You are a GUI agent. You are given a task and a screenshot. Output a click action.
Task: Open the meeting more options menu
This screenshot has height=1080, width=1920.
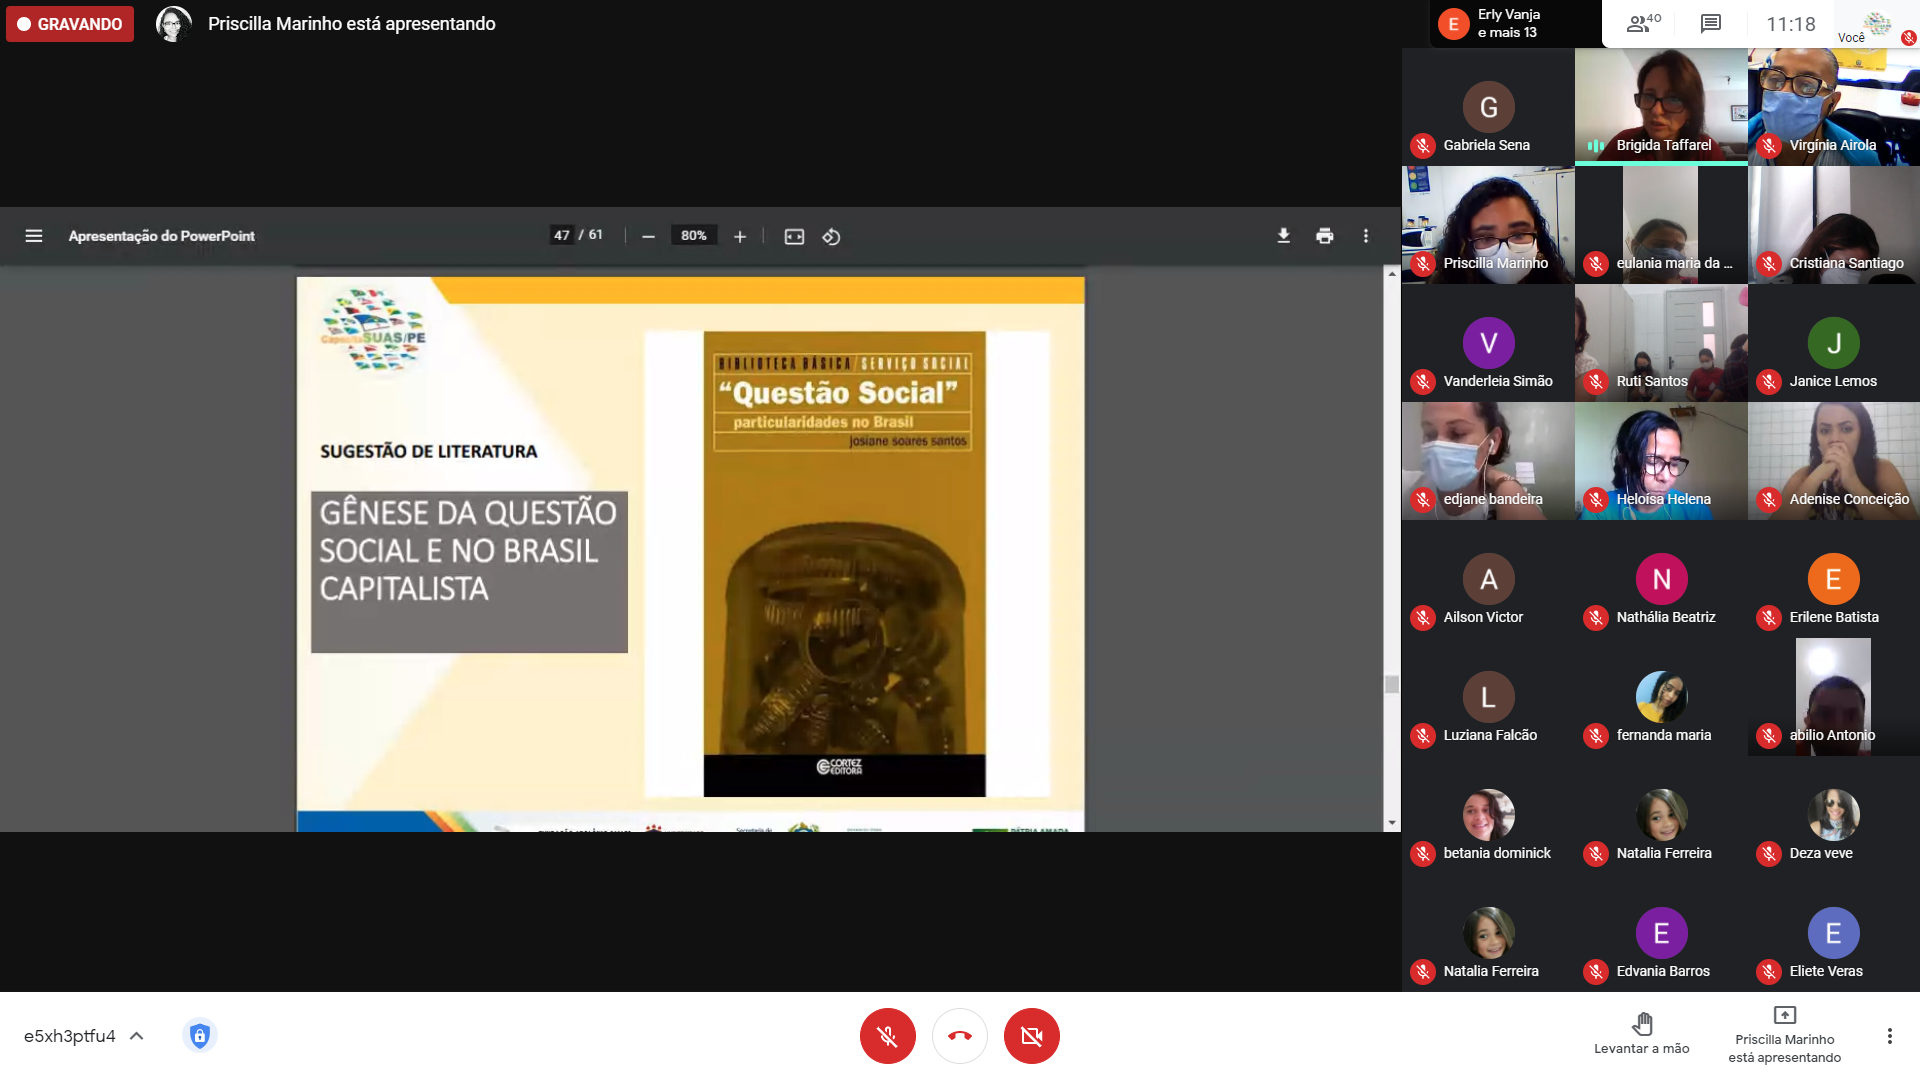click(x=1889, y=1036)
